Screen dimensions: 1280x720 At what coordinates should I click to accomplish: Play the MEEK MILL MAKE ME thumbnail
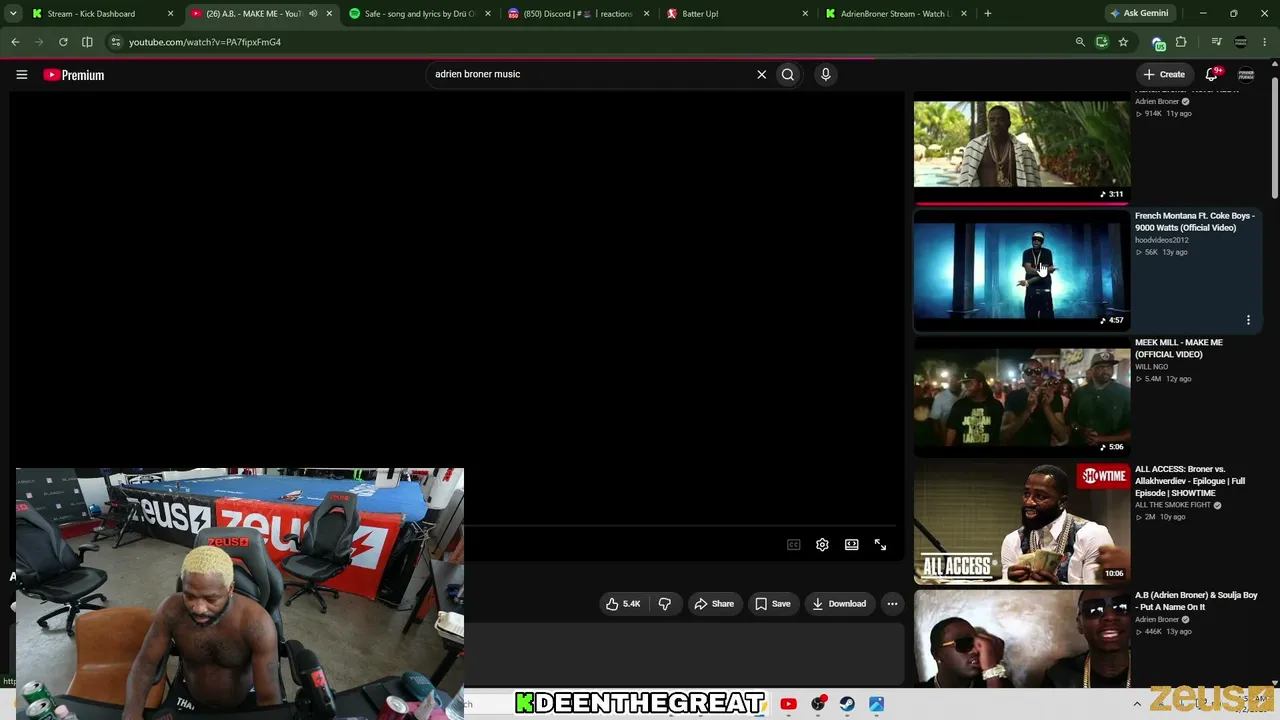pyautogui.click(x=1022, y=397)
